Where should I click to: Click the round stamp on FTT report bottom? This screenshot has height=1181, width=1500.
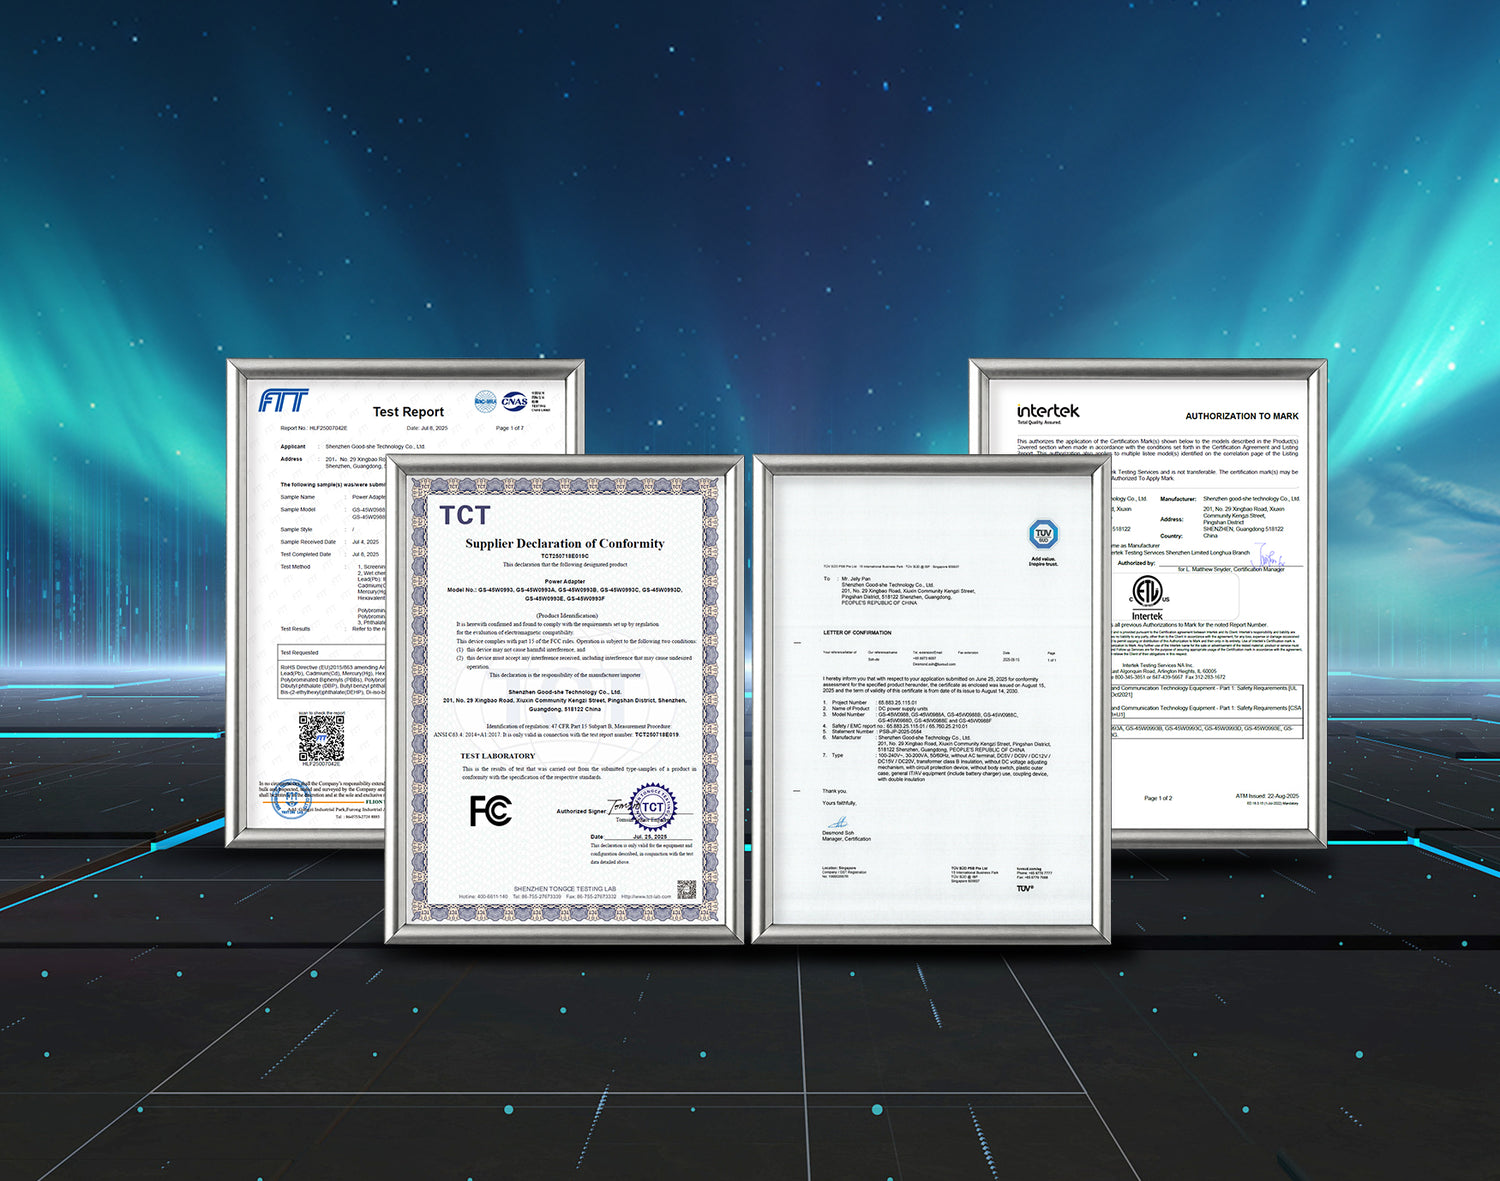pos(290,801)
